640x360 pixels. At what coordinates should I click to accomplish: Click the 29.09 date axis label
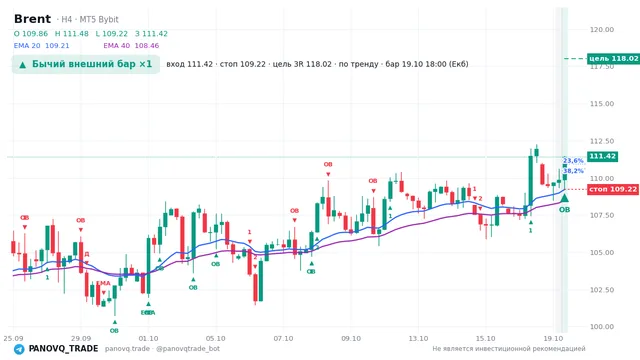point(81,339)
